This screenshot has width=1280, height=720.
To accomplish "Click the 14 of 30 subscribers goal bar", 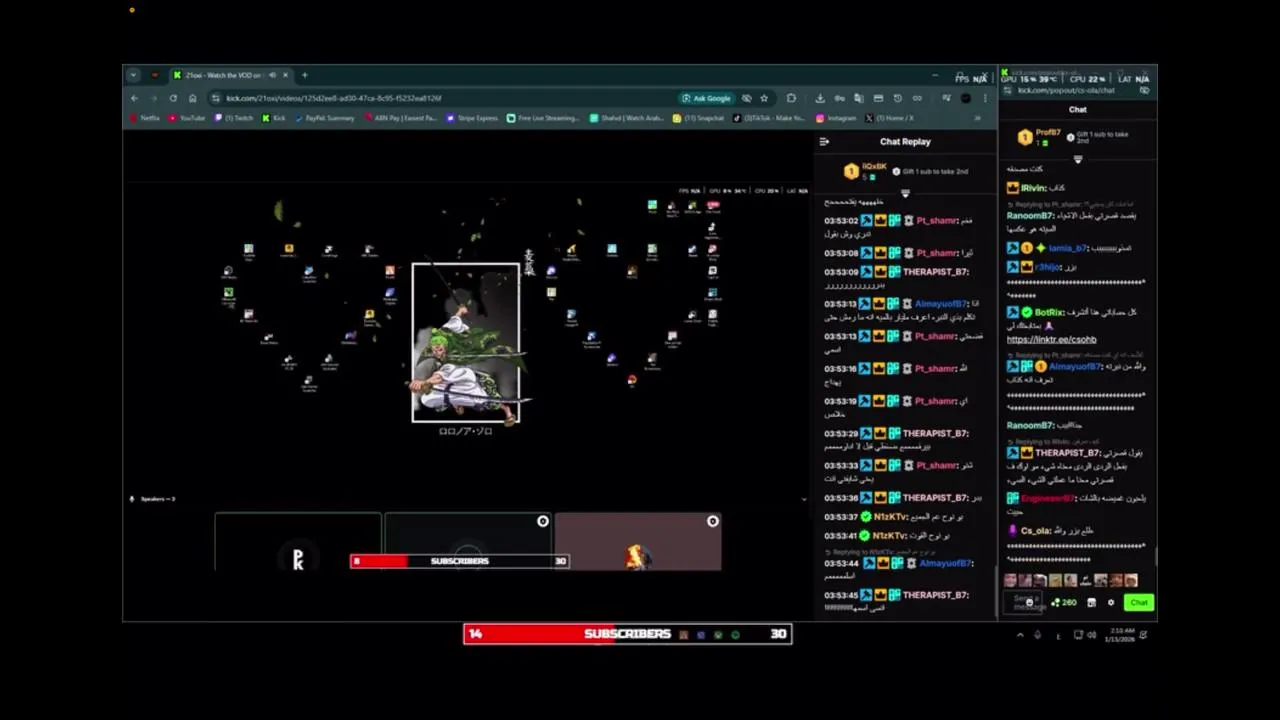I will click(628, 634).
